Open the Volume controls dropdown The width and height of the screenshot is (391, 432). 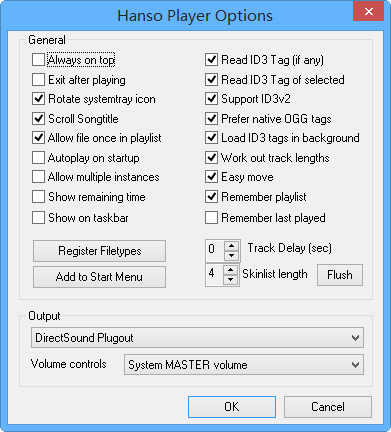pyautogui.click(x=244, y=365)
